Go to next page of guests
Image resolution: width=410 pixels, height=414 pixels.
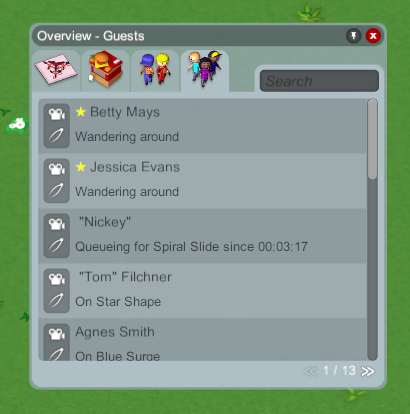[368, 371]
